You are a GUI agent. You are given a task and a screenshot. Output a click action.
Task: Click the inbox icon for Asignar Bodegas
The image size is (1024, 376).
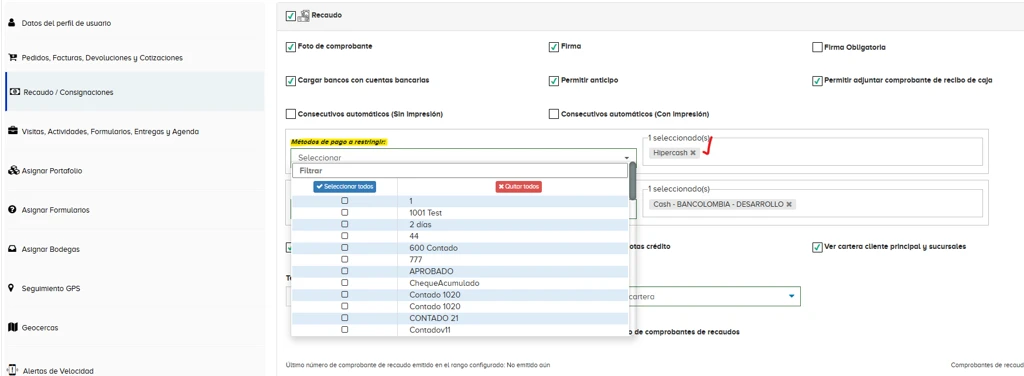12,249
